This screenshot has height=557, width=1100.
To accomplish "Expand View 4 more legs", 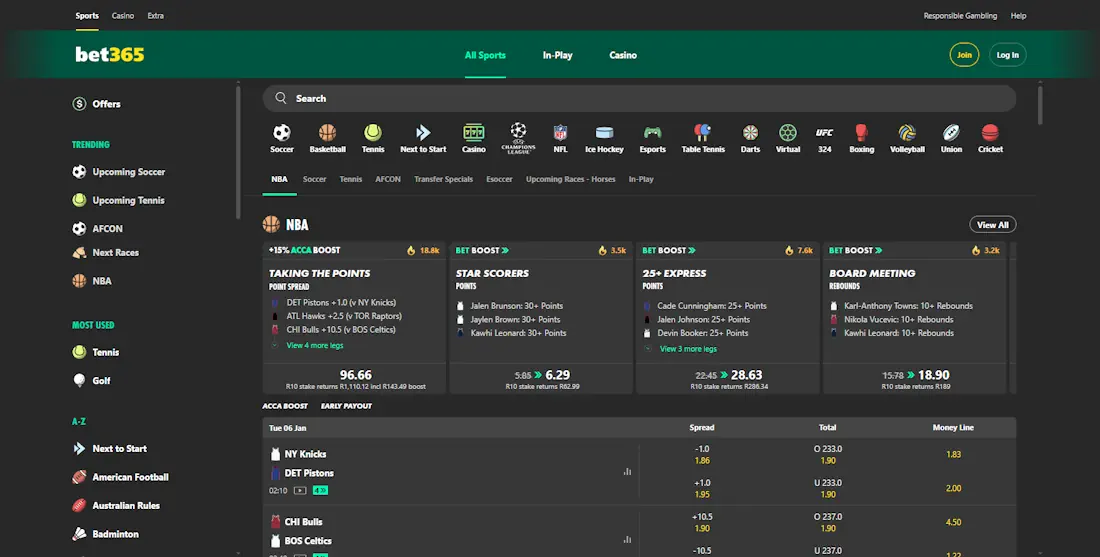I will click(315, 345).
